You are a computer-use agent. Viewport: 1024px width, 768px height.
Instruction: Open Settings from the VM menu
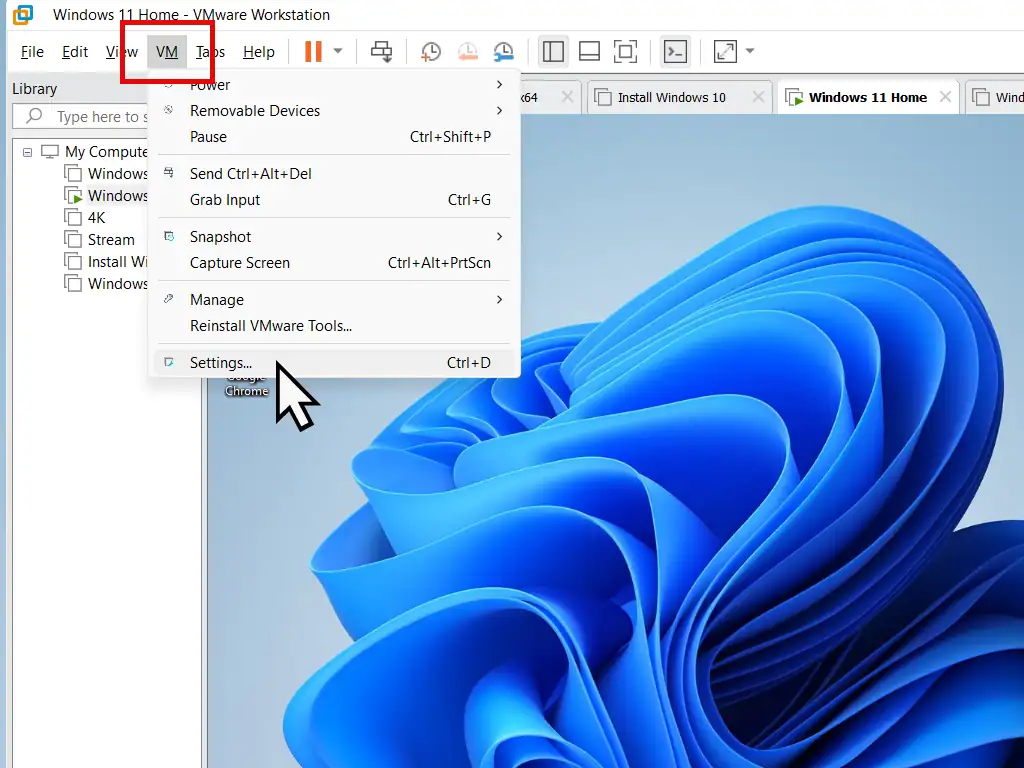[334, 362]
